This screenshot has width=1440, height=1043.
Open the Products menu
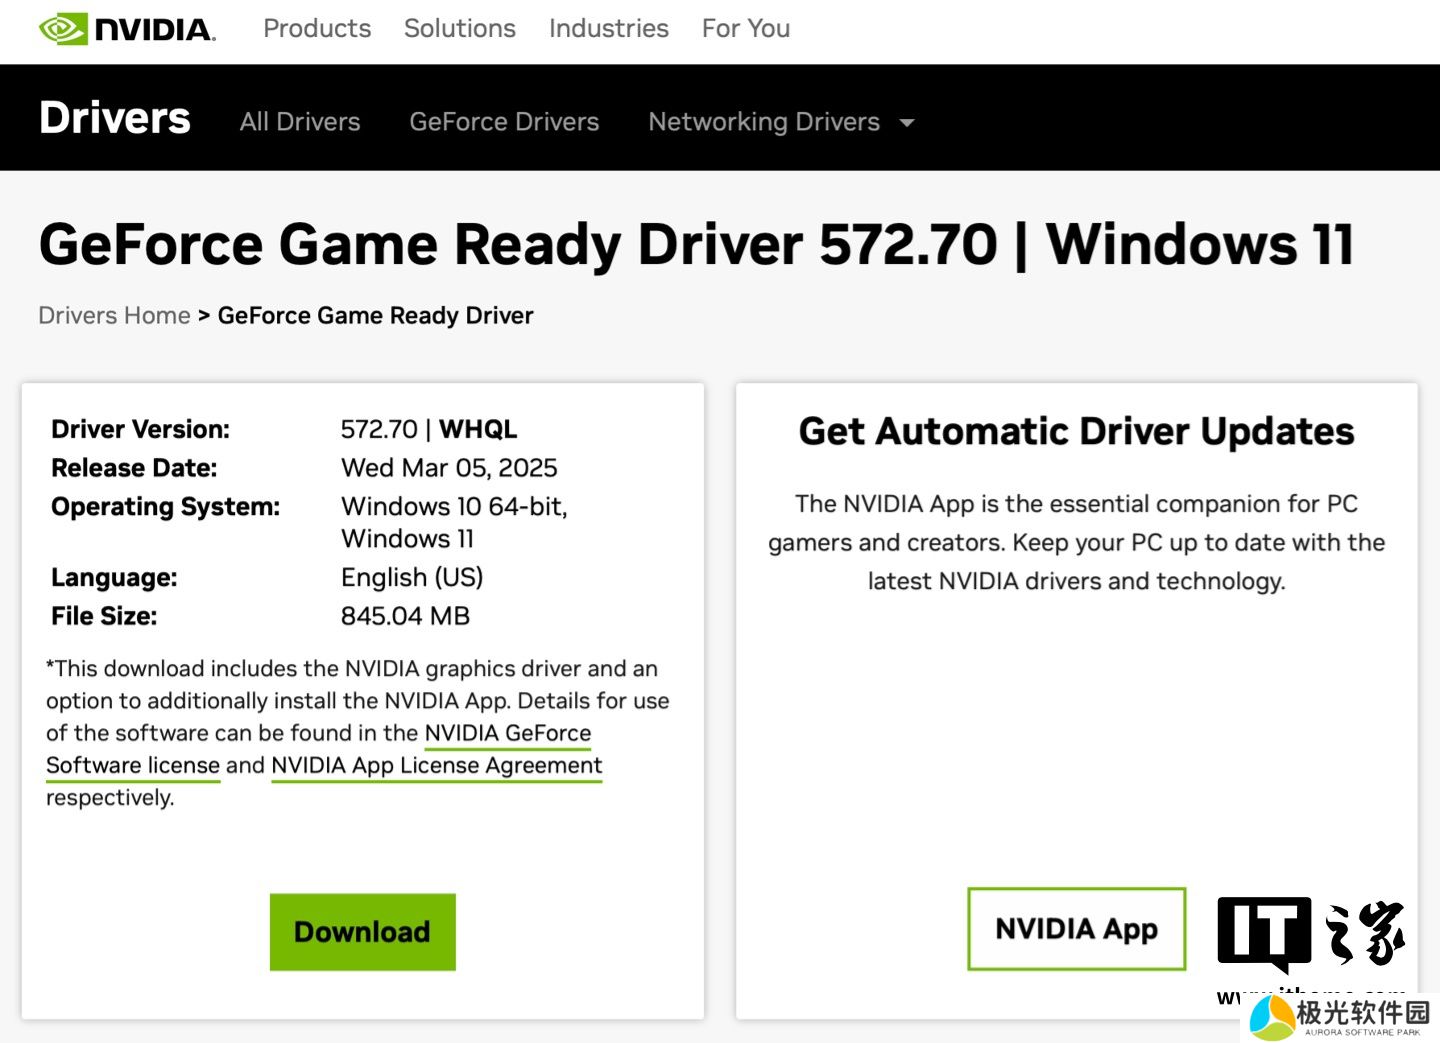point(317,29)
